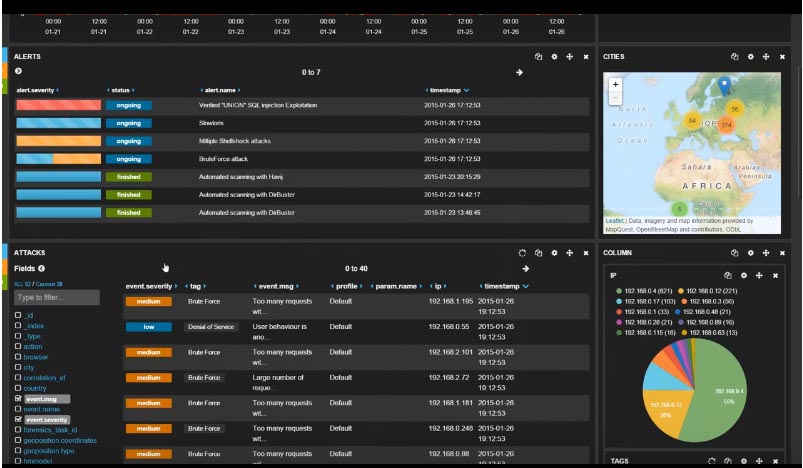This screenshot has height=468, width=803.
Task: Go to next page of Alerts table
Action: pyautogui.click(x=519, y=72)
